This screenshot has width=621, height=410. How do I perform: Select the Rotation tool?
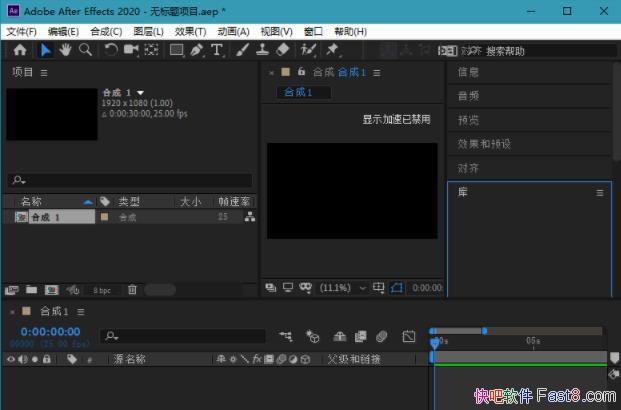(111, 50)
